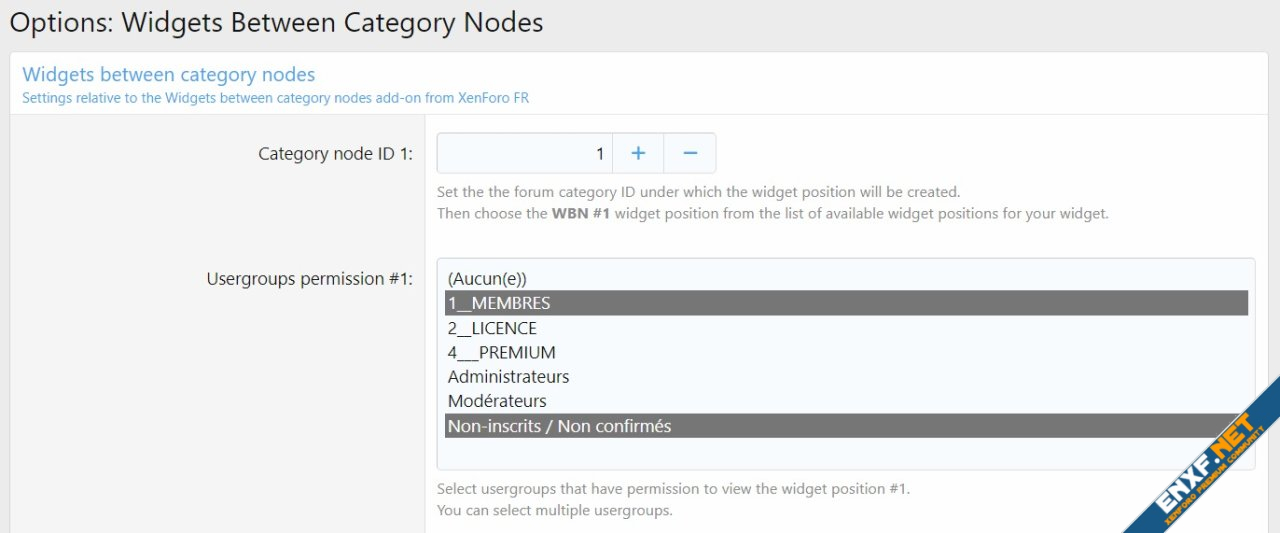
Task: Click the ENXF.NET watermark logo
Action: [x=1205, y=461]
